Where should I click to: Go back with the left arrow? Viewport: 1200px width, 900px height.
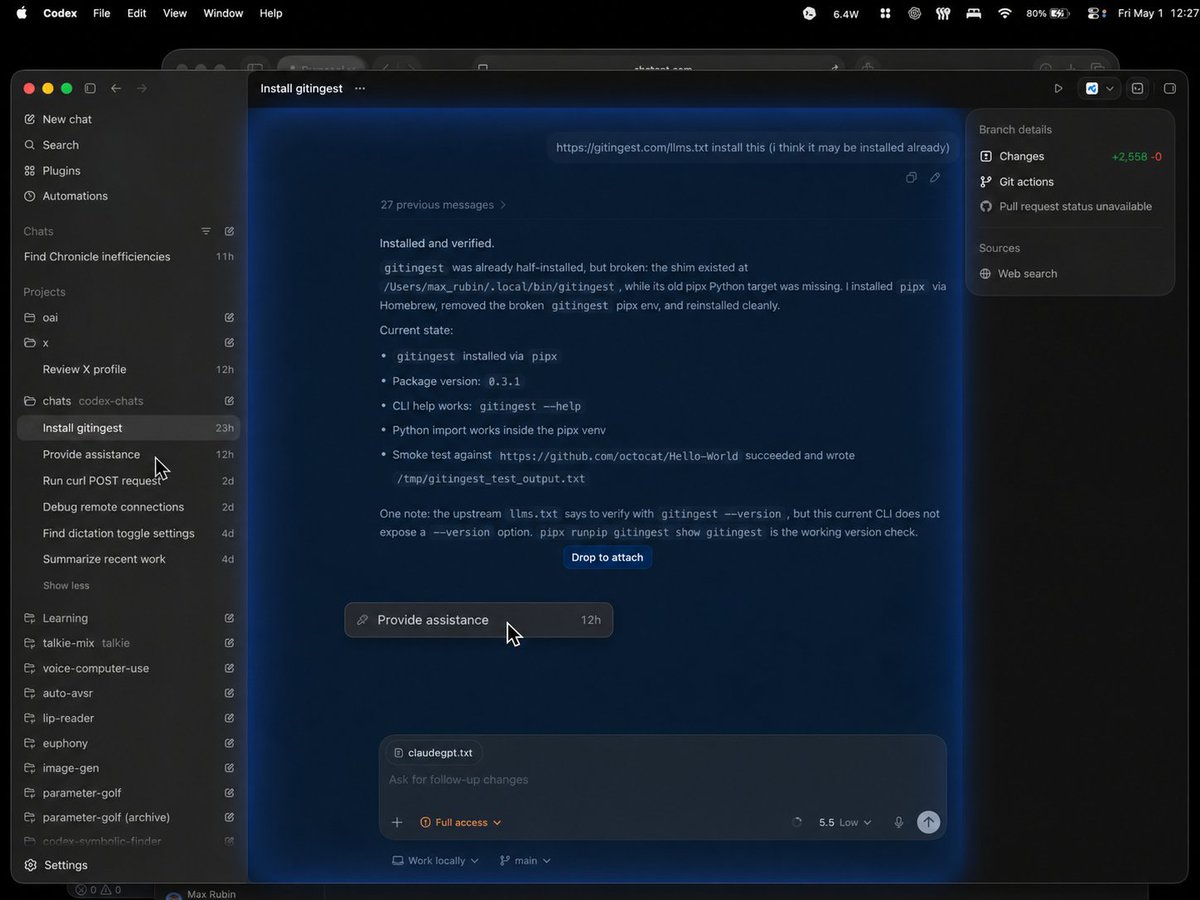point(116,88)
